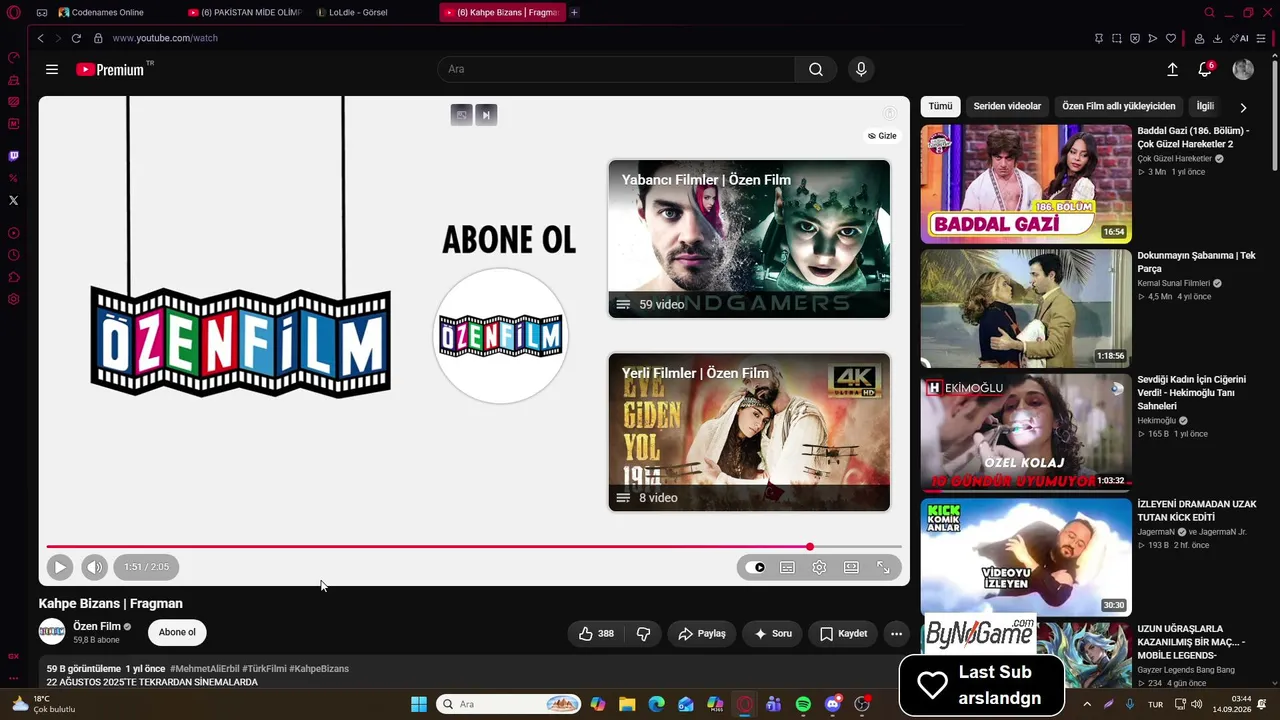This screenshot has width=1280, height=720.
Task: Enter fullscreen in the video player
Action: [883, 567]
